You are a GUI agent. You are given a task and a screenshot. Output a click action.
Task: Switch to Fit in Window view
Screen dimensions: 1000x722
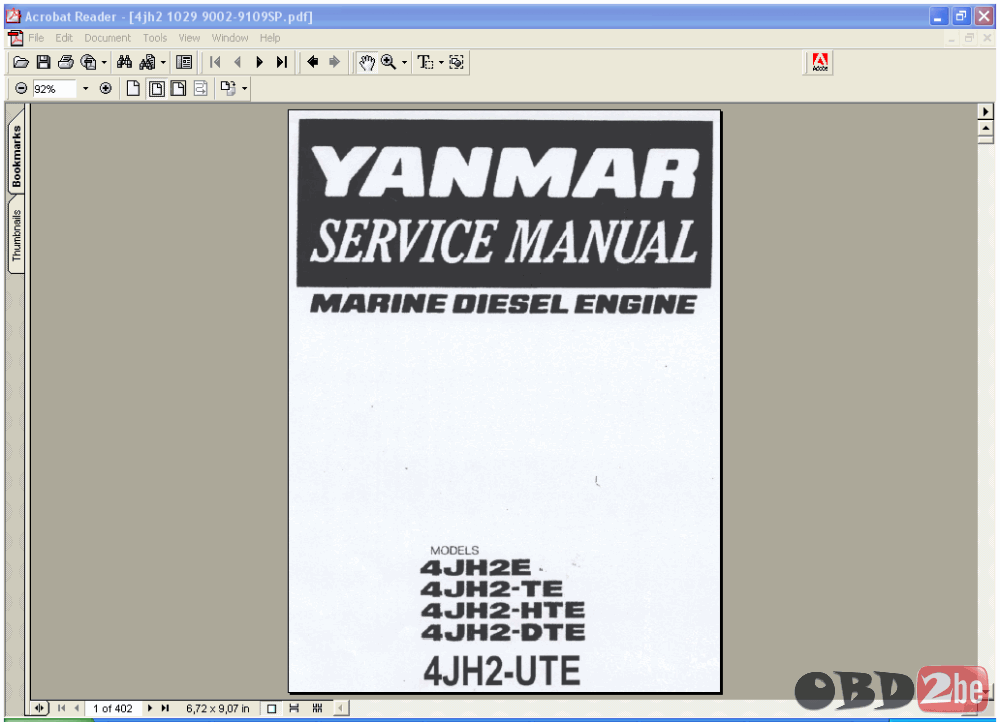click(156, 89)
